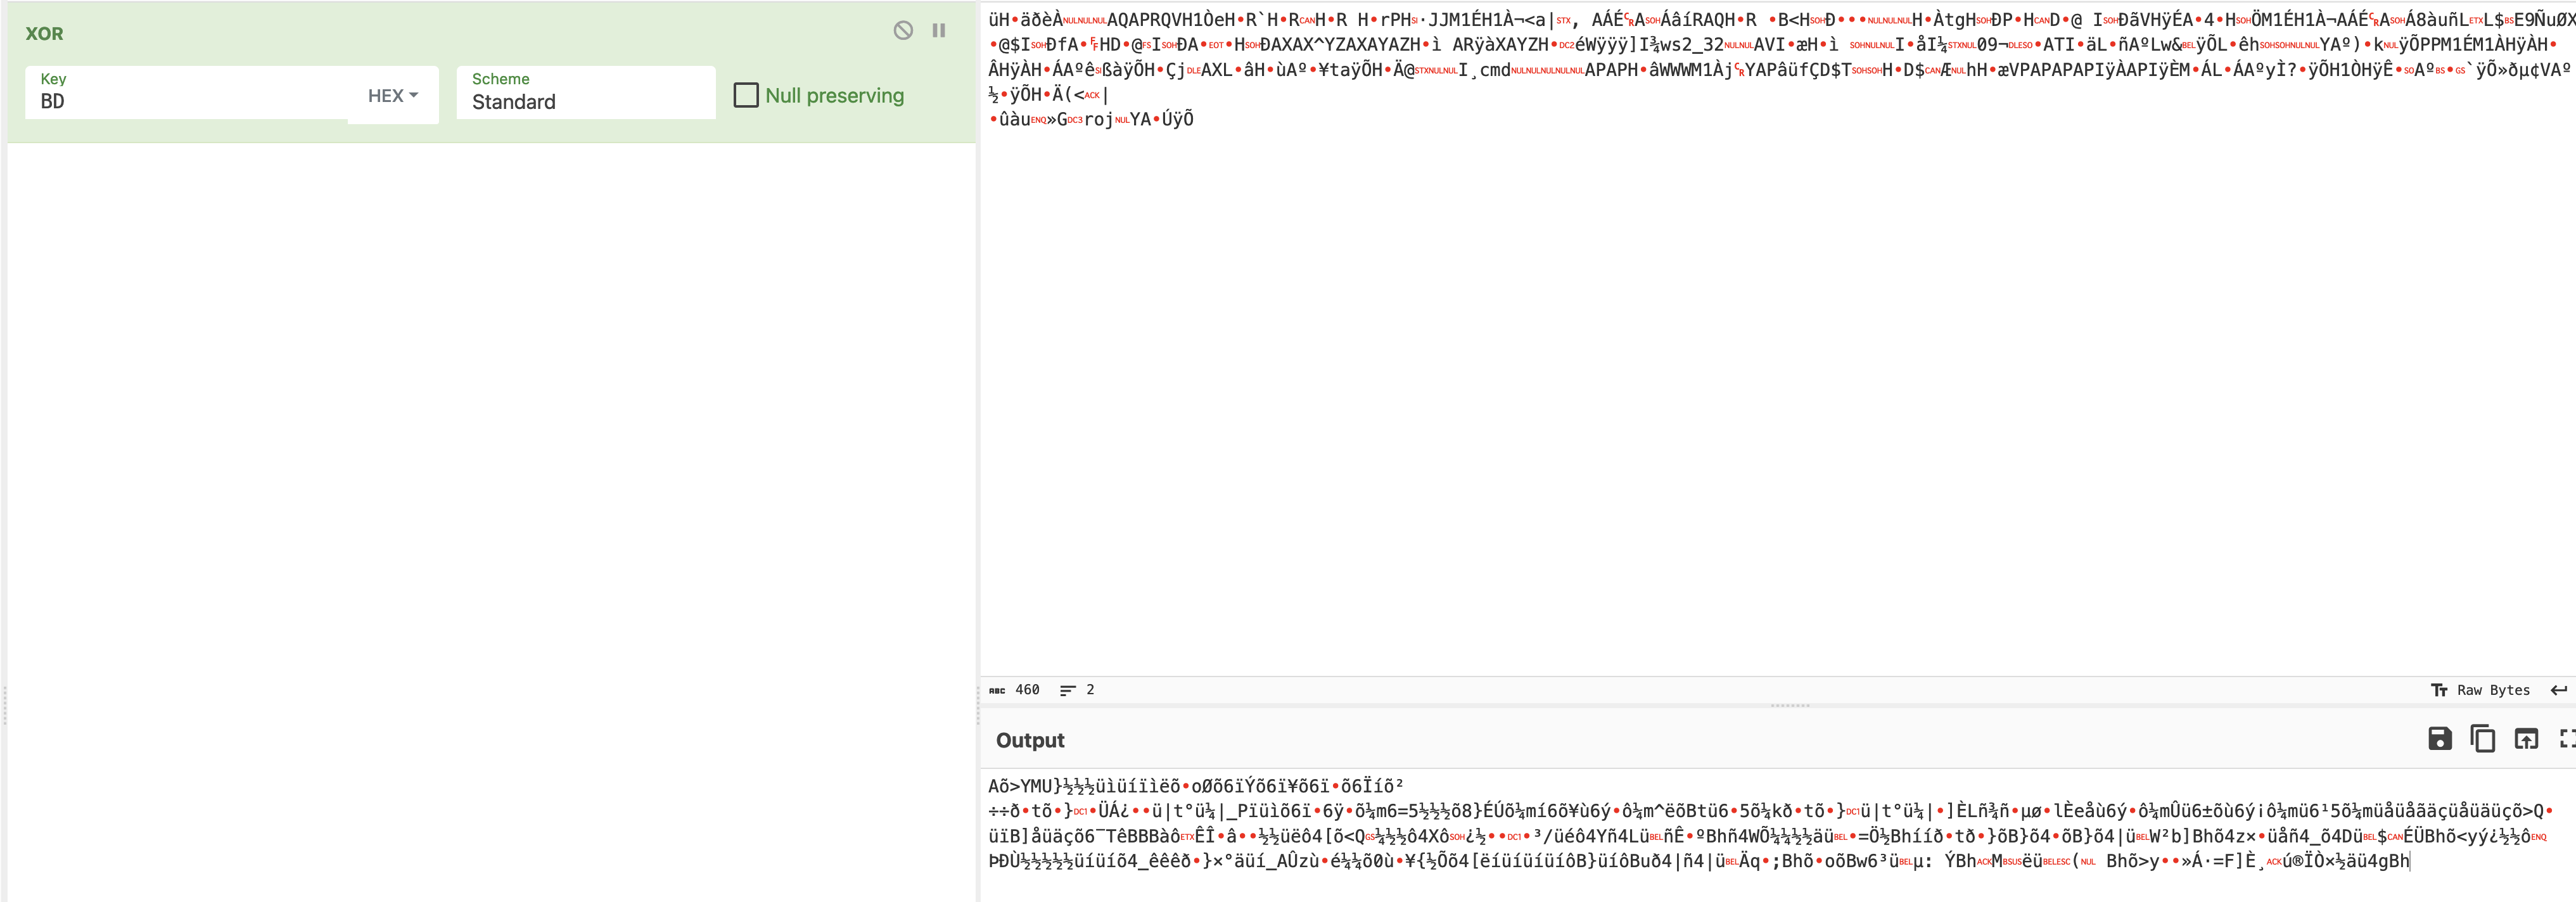Replace input with output icon
The image size is (2576, 902).
[x=2526, y=739]
